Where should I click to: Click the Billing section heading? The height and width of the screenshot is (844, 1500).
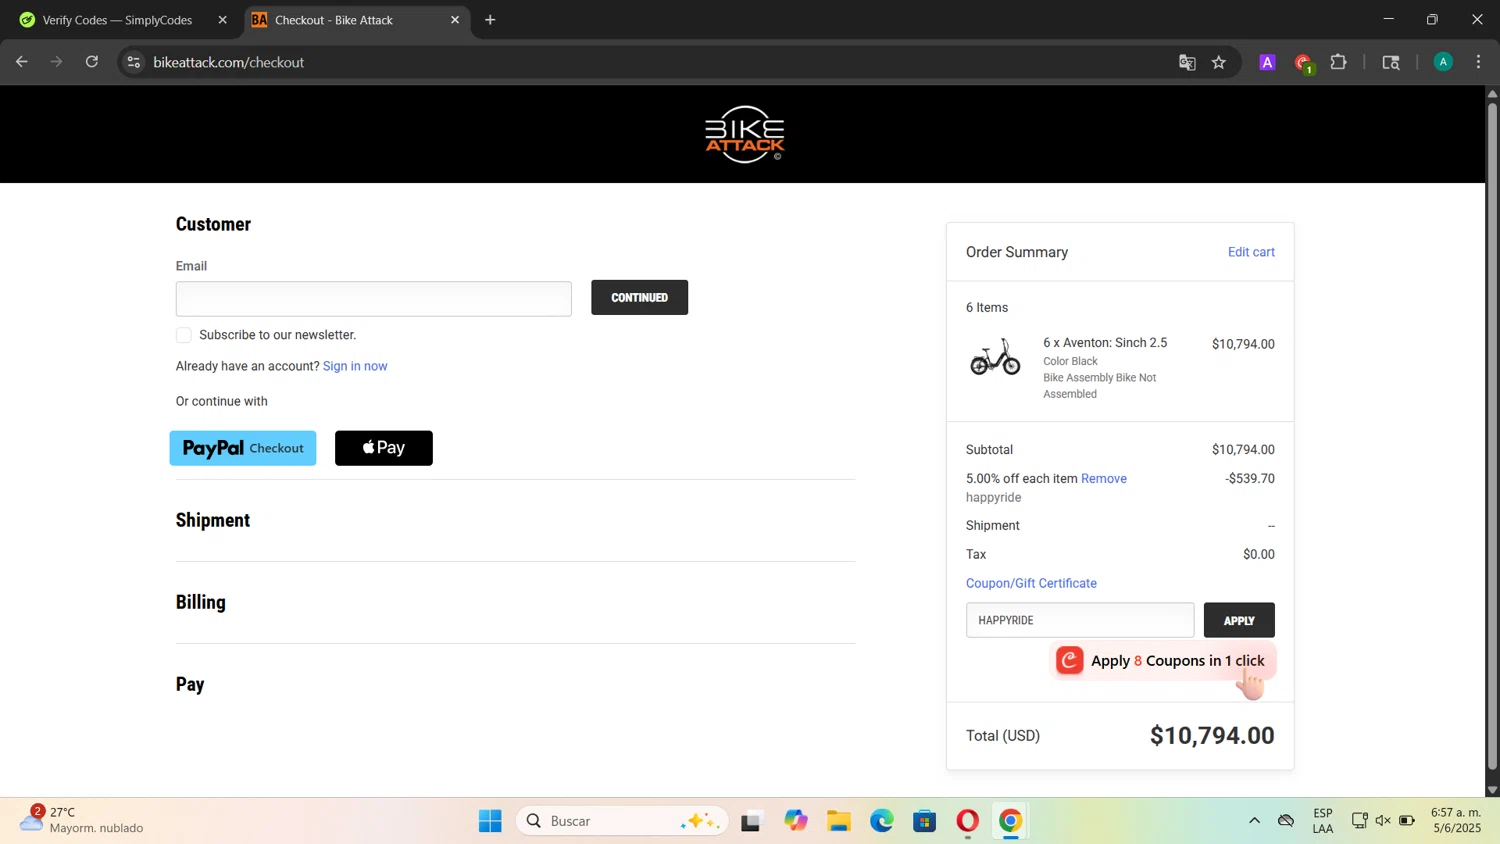coord(201,602)
